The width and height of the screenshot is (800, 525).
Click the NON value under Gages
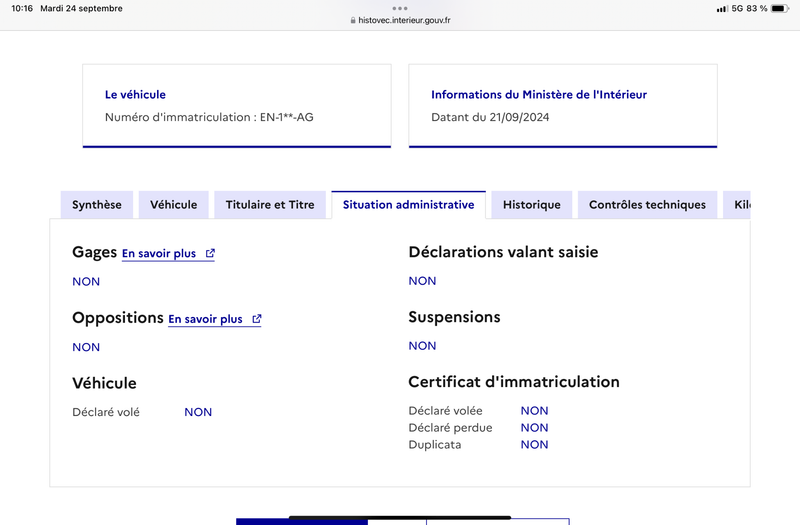(x=86, y=282)
